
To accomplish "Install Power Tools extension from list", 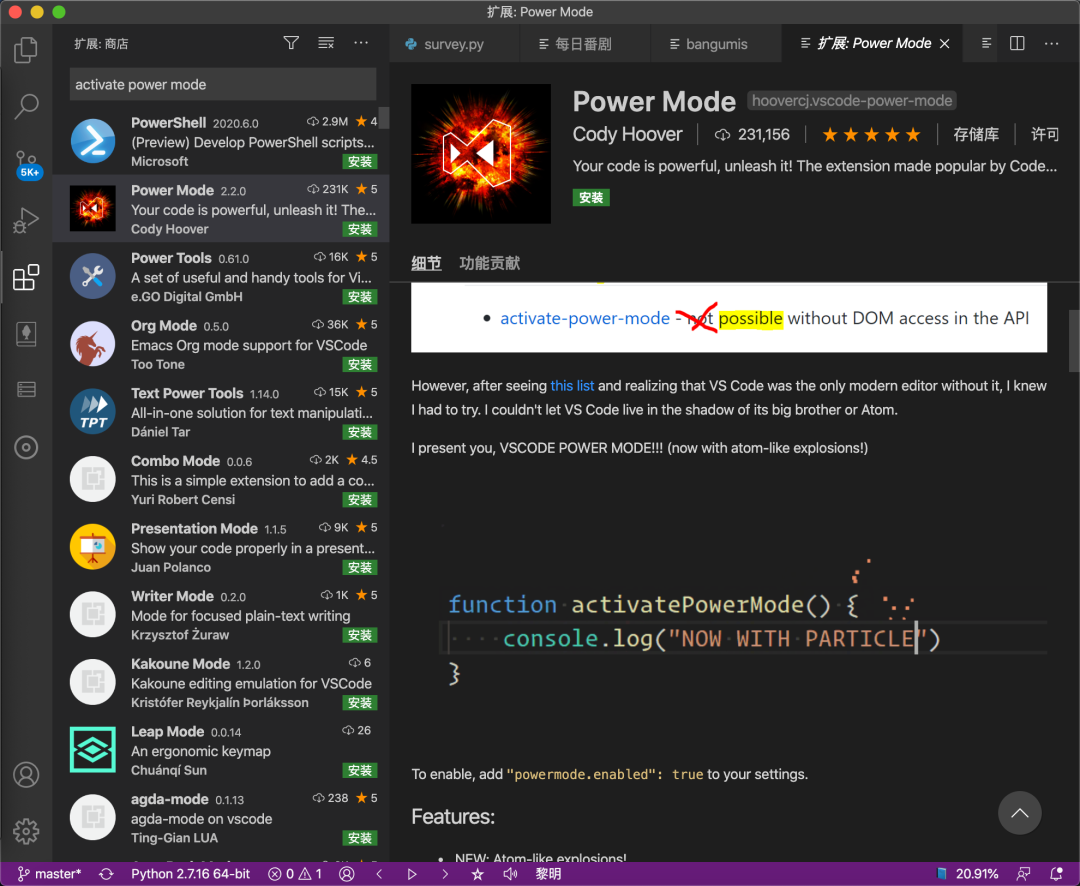I will 360,296.
